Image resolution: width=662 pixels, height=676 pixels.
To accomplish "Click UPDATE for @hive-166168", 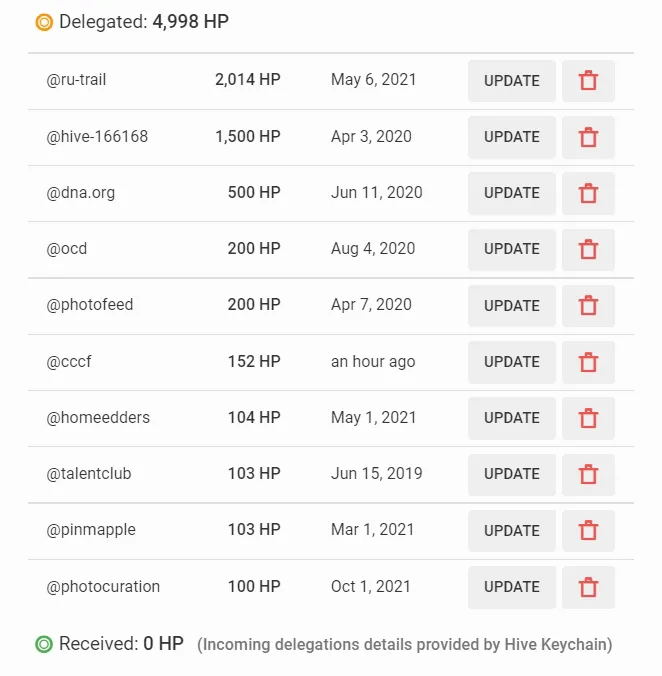I will click(512, 138).
